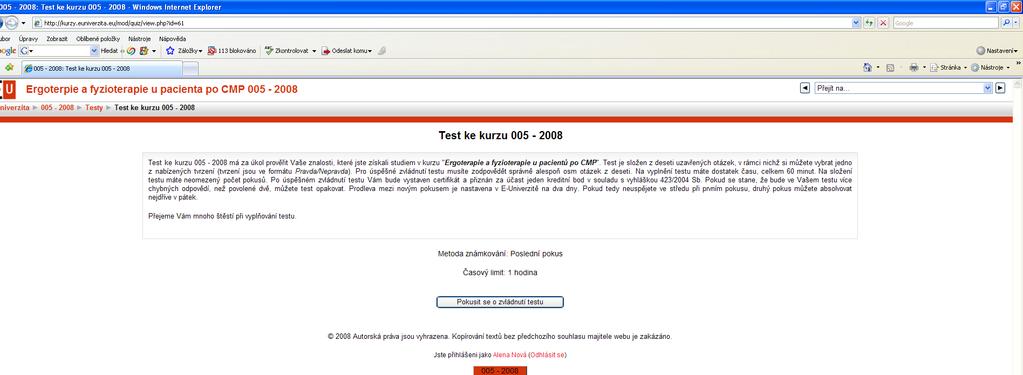Click the Odhlásit se logout link
This screenshot has width=1023, height=375.
click(548, 355)
